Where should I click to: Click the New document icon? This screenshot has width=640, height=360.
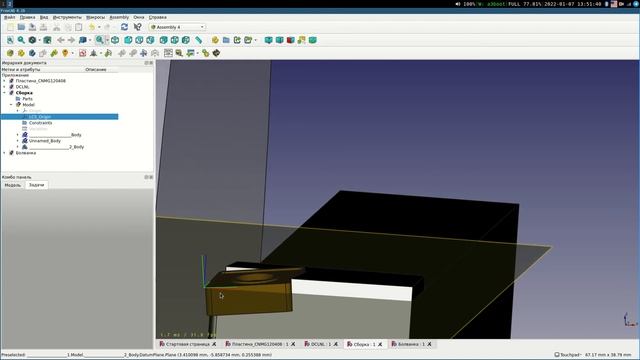(x=10, y=27)
